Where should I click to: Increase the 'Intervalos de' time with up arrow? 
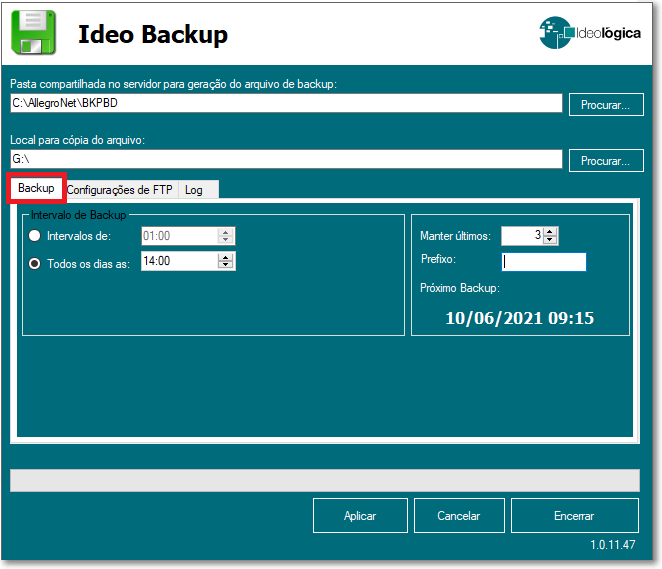pos(226,232)
